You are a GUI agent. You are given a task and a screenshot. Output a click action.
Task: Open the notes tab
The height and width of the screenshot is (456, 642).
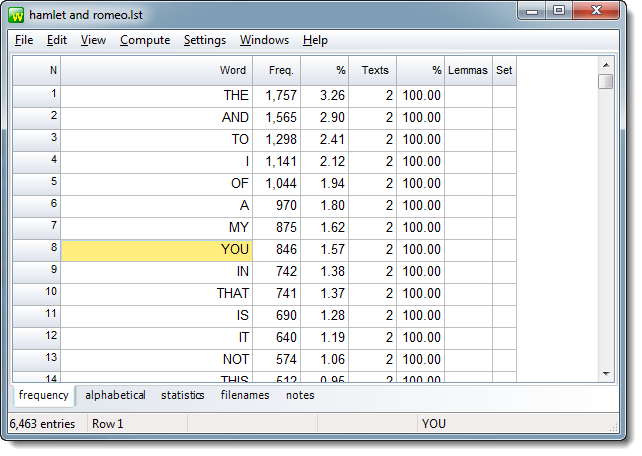(300, 395)
